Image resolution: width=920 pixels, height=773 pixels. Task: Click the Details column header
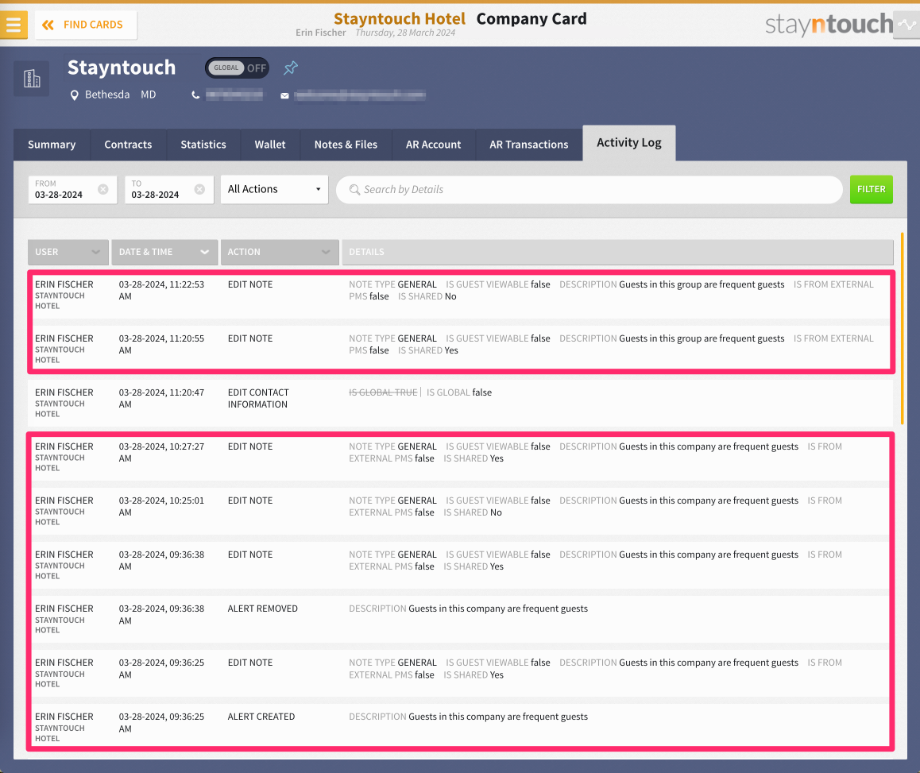click(x=618, y=252)
